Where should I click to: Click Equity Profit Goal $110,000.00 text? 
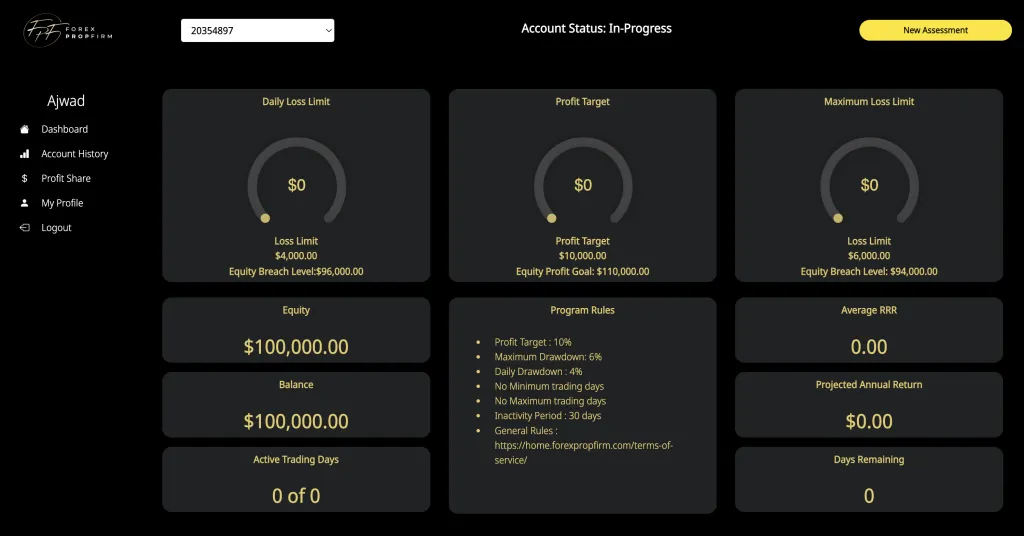coord(583,272)
